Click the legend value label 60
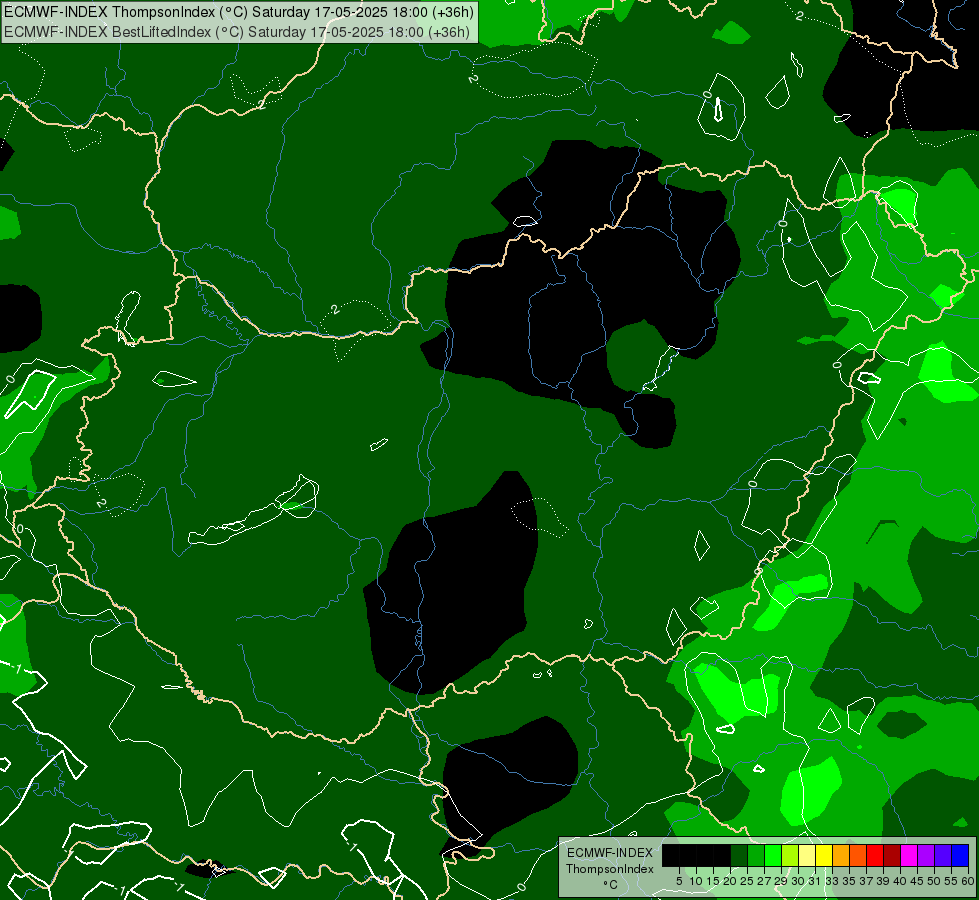The image size is (979, 900). (x=968, y=881)
